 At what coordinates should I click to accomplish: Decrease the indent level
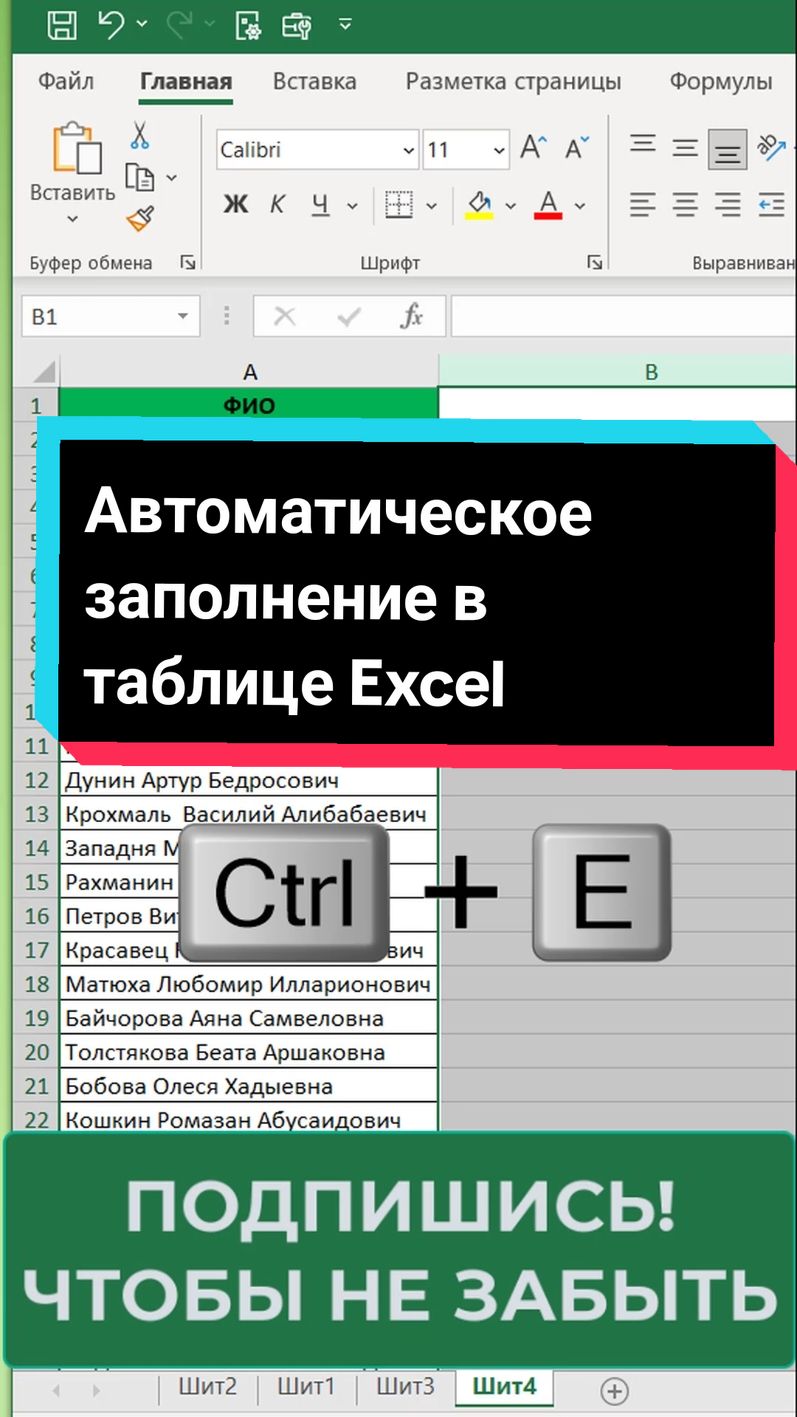click(771, 206)
